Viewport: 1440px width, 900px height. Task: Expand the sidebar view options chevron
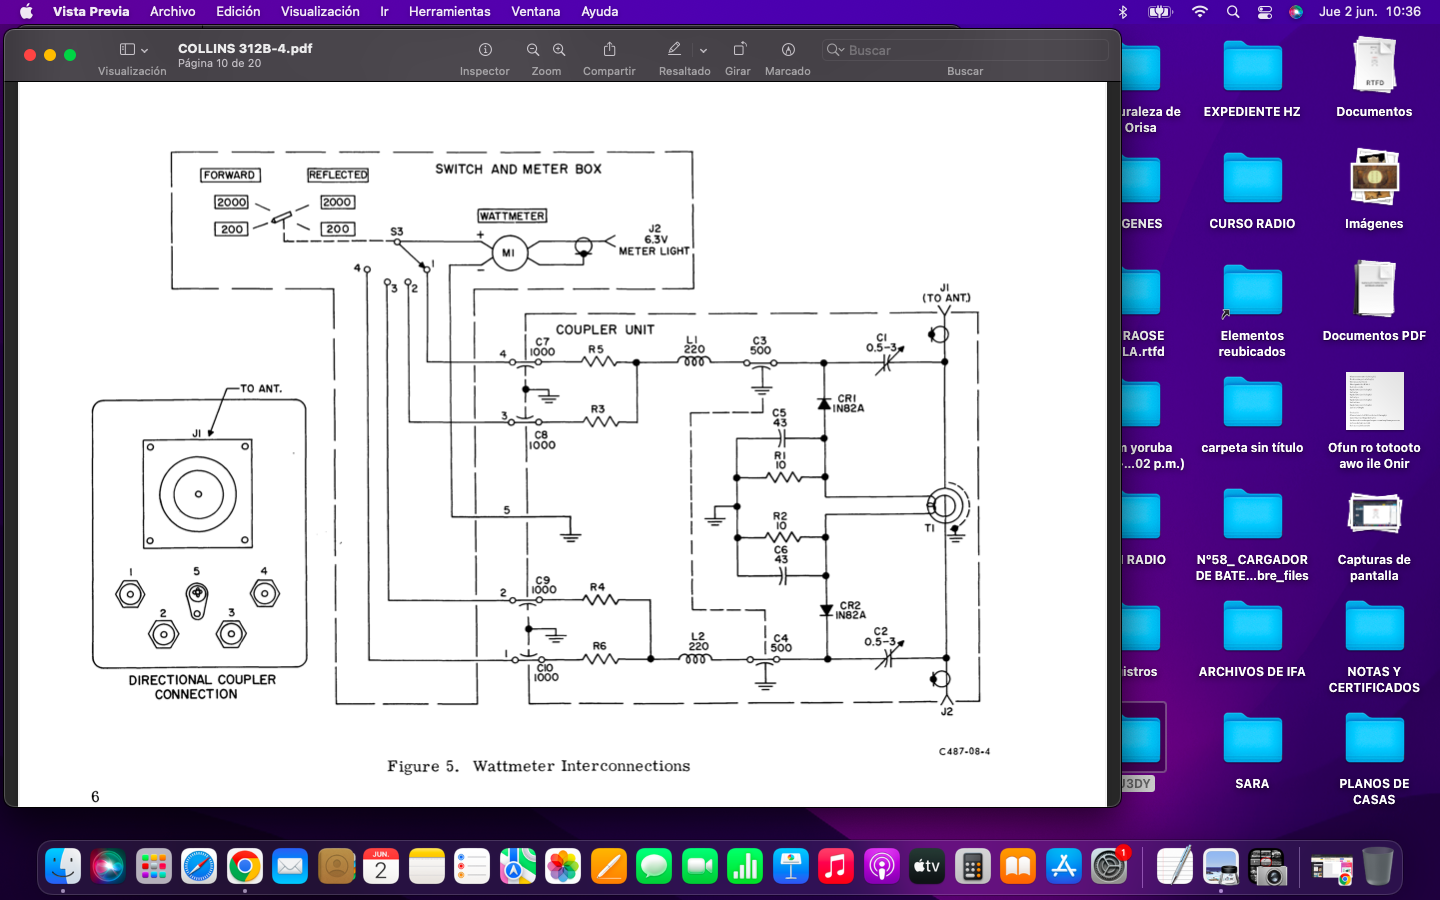(x=145, y=50)
